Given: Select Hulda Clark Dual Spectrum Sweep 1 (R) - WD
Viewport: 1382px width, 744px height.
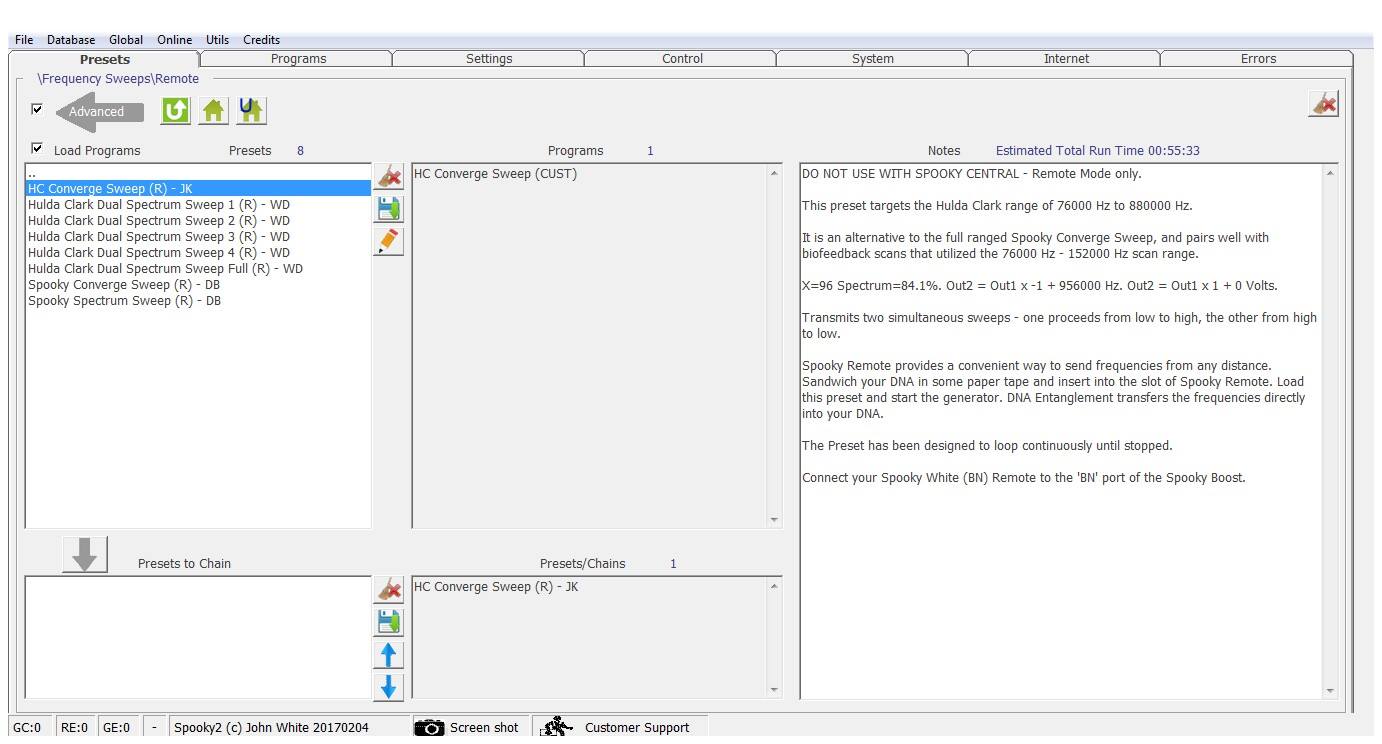Looking at the screenshot, I should point(198,204).
